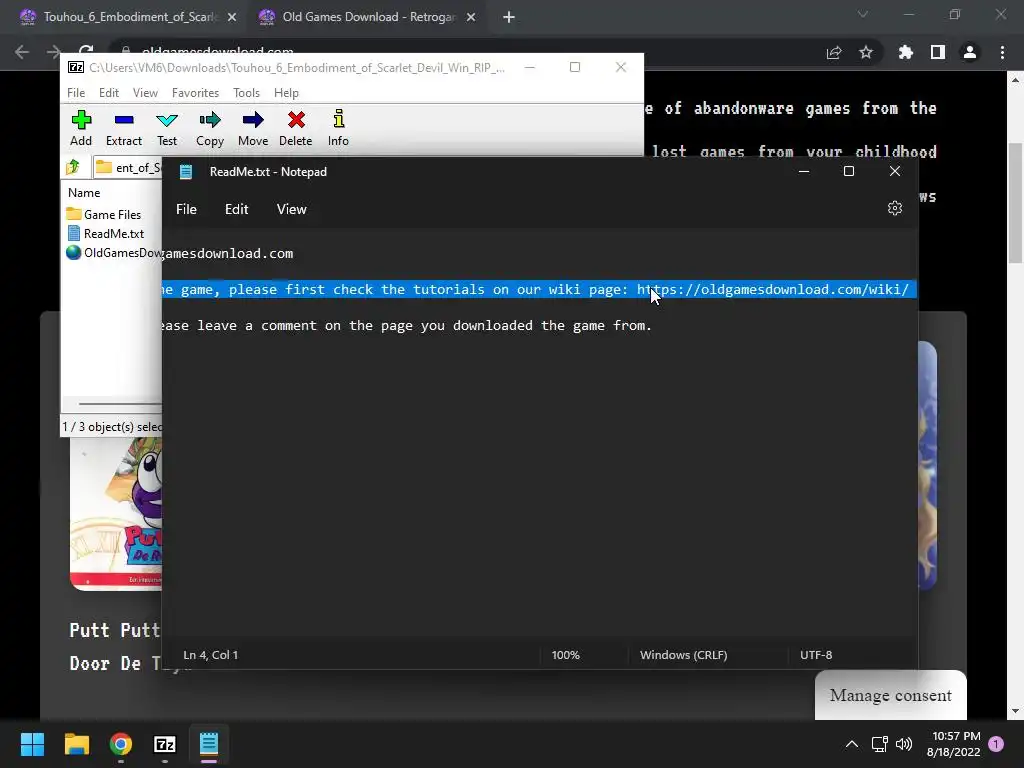The image size is (1024, 768).
Task: Open the 7-Zip File menu
Action: tap(76, 93)
